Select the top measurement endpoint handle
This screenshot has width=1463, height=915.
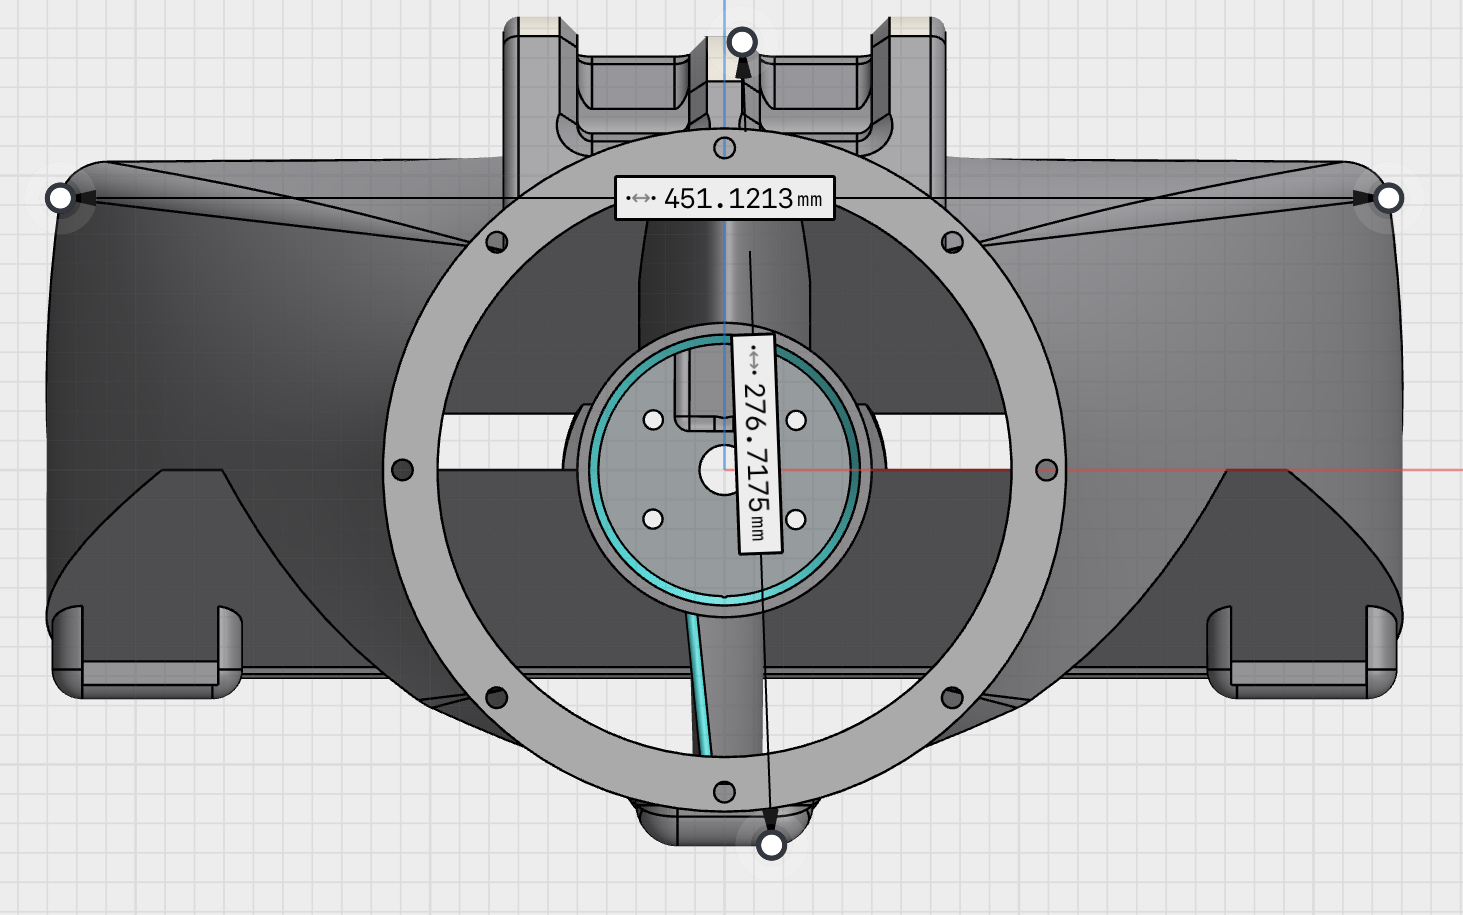pyautogui.click(x=742, y=42)
